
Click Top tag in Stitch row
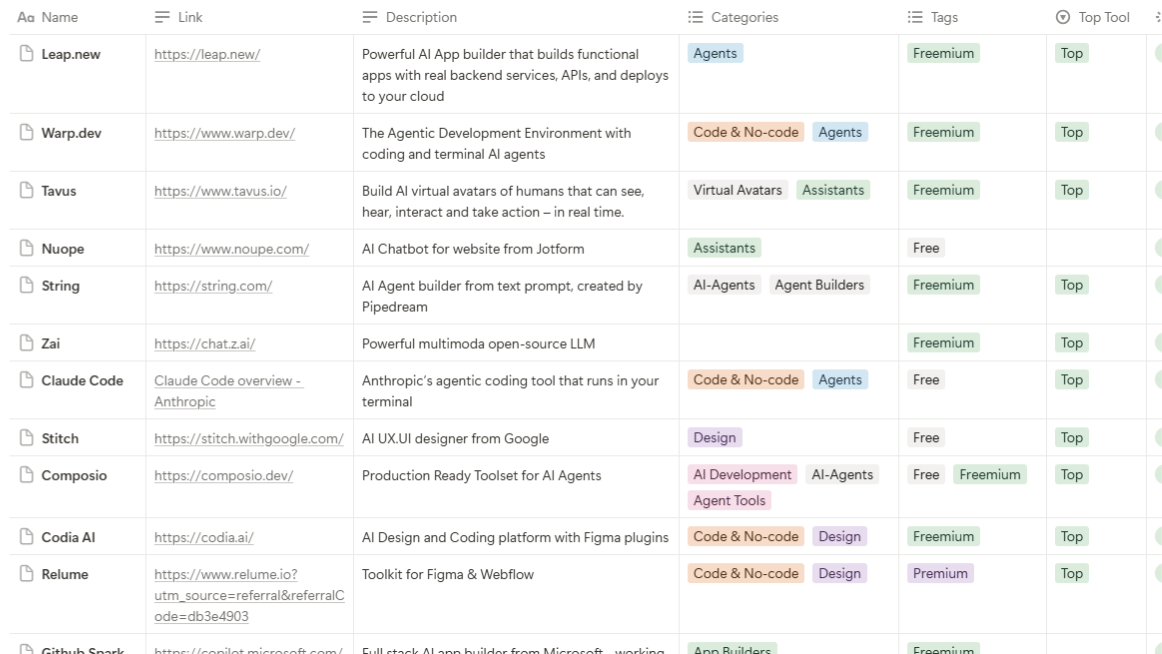(x=1072, y=437)
